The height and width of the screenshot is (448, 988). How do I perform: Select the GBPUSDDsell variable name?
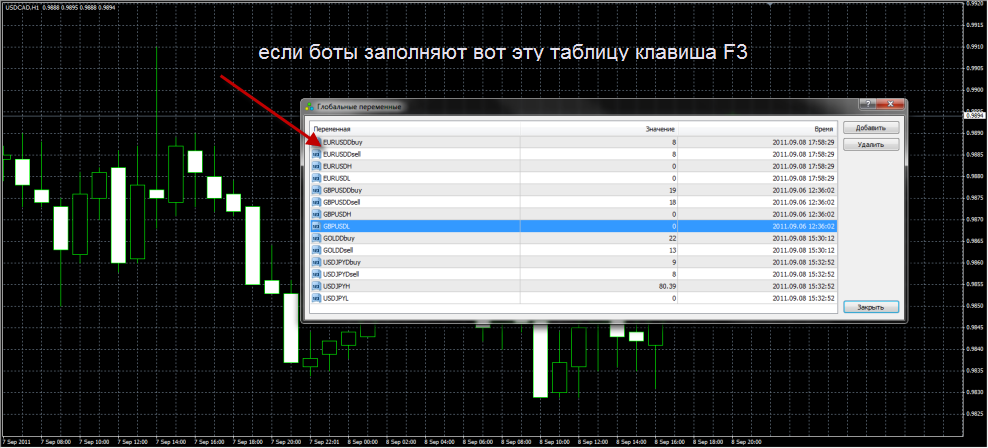point(342,202)
